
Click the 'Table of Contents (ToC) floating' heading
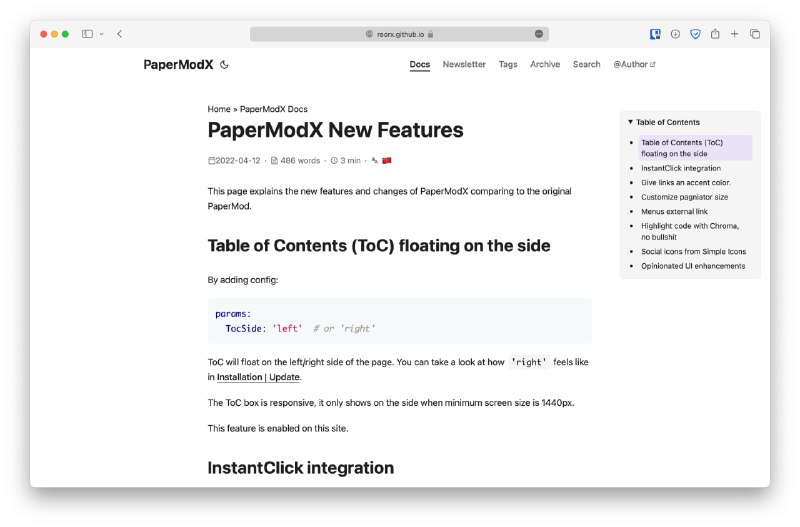point(379,246)
